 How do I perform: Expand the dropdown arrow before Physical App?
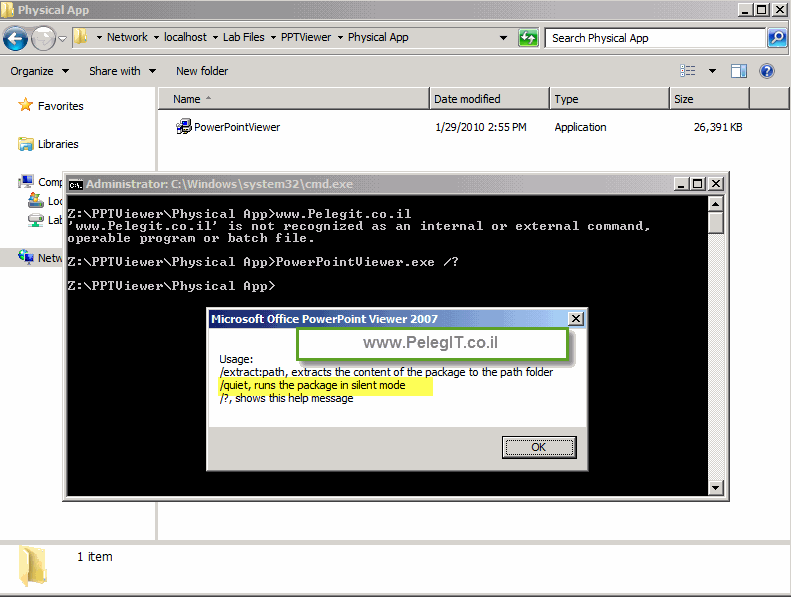coord(340,38)
